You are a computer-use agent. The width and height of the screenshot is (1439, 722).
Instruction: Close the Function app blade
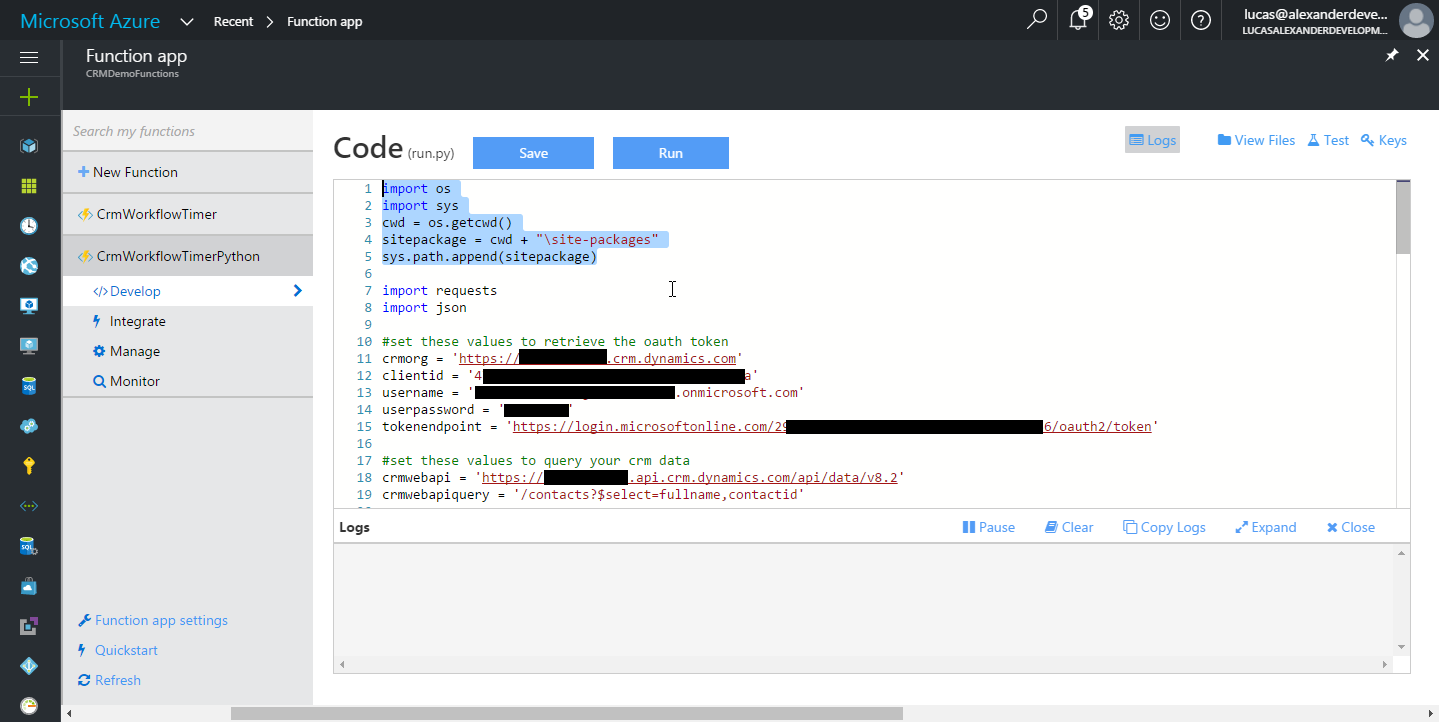pyautogui.click(x=1423, y=56)
